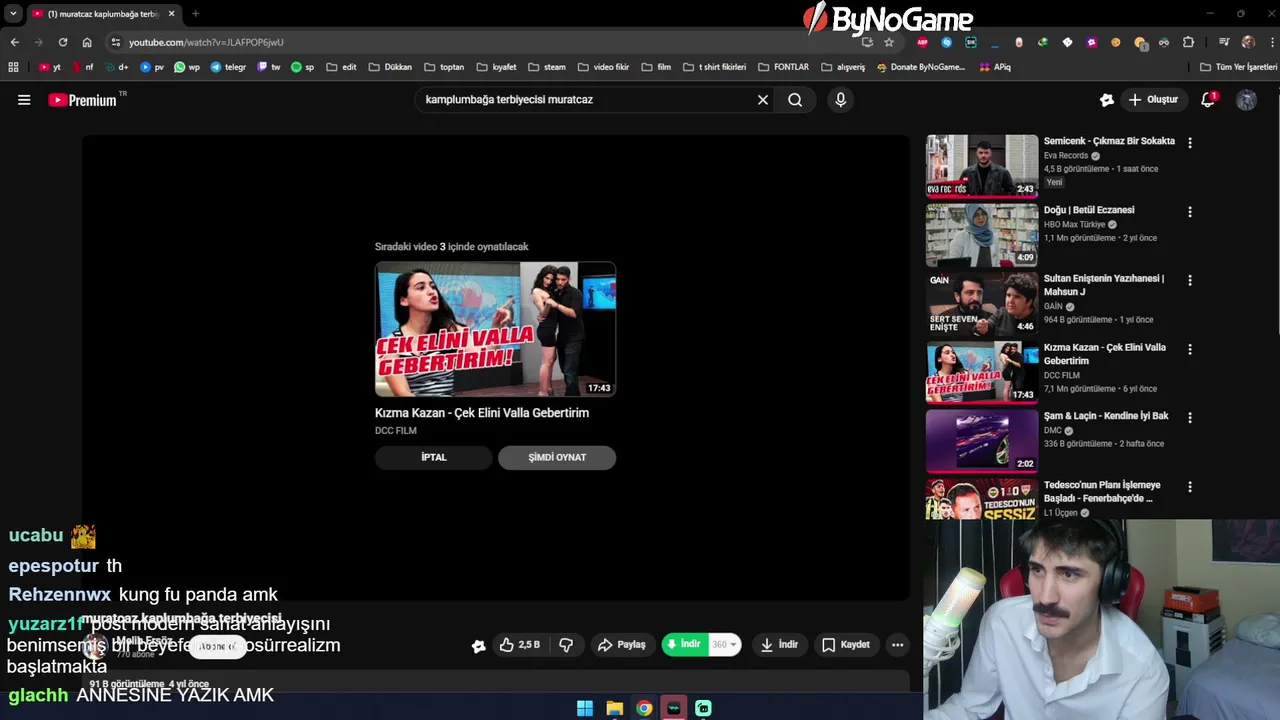
Task: Run search with magnifier button
Action: click(x=795, y=100)
